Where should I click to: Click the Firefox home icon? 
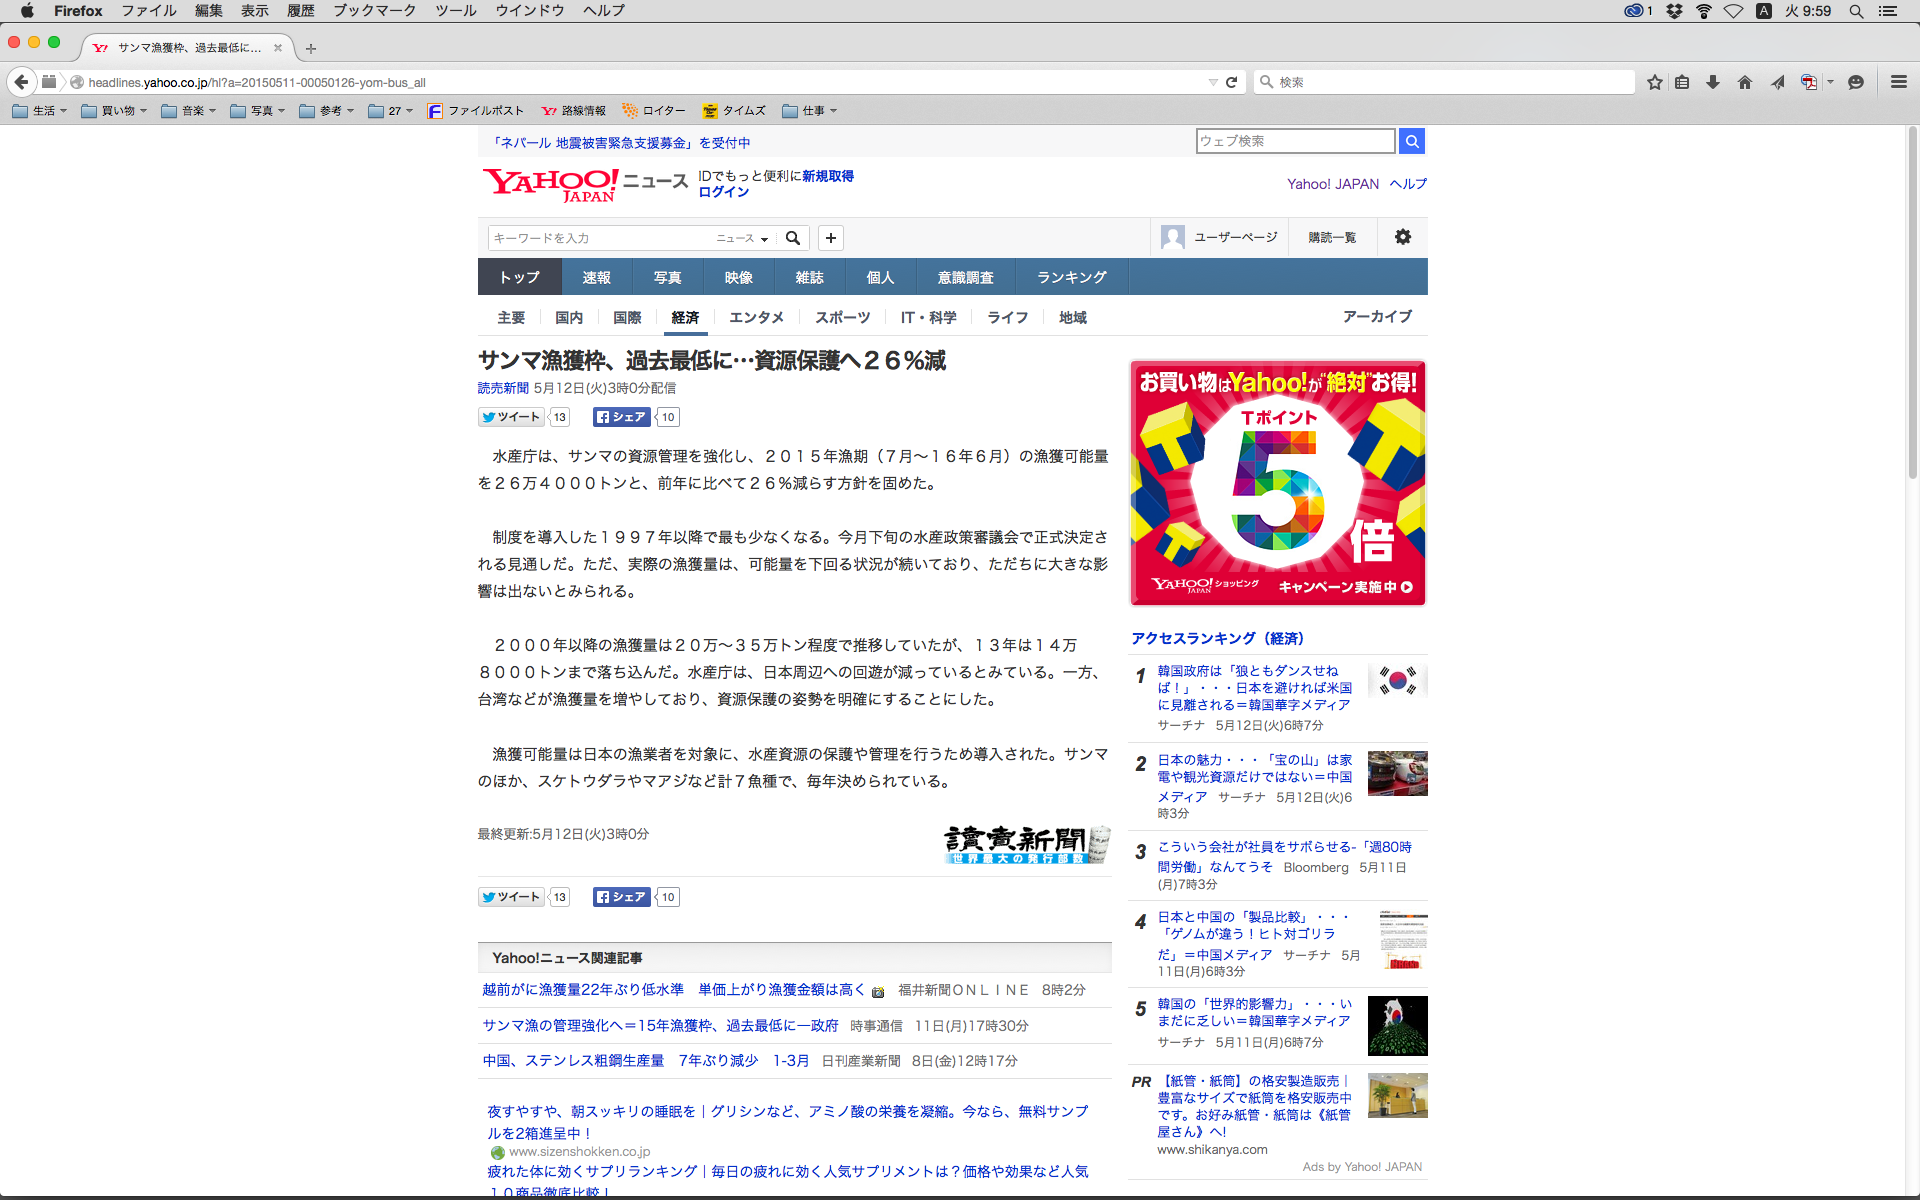tap(1745, 82)
